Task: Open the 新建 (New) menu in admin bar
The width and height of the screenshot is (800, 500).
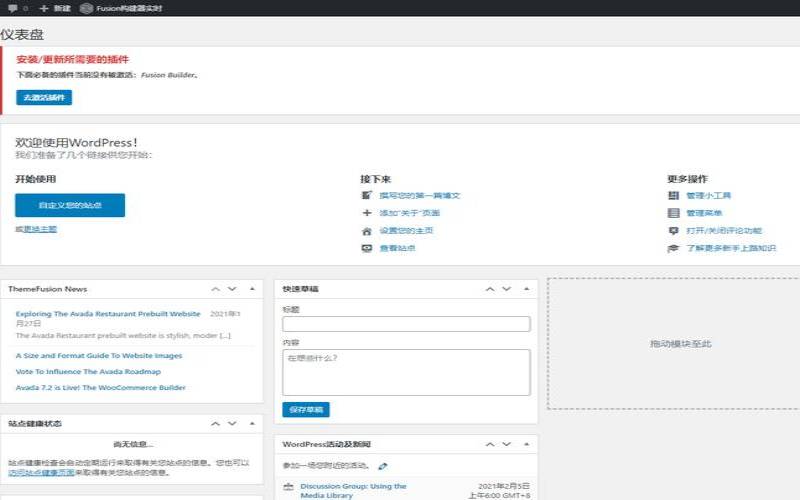Action: (55, 8)
